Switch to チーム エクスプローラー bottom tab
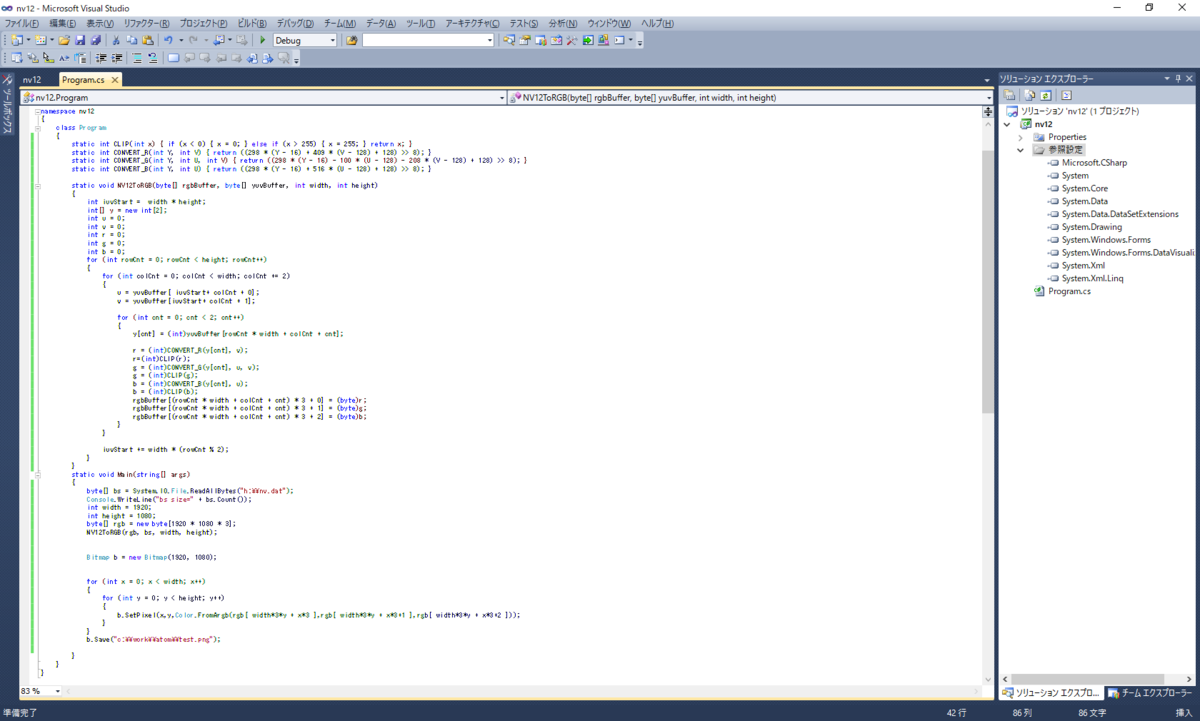1200x721 pixels. pyautogui.click(x=1149, y=692)
